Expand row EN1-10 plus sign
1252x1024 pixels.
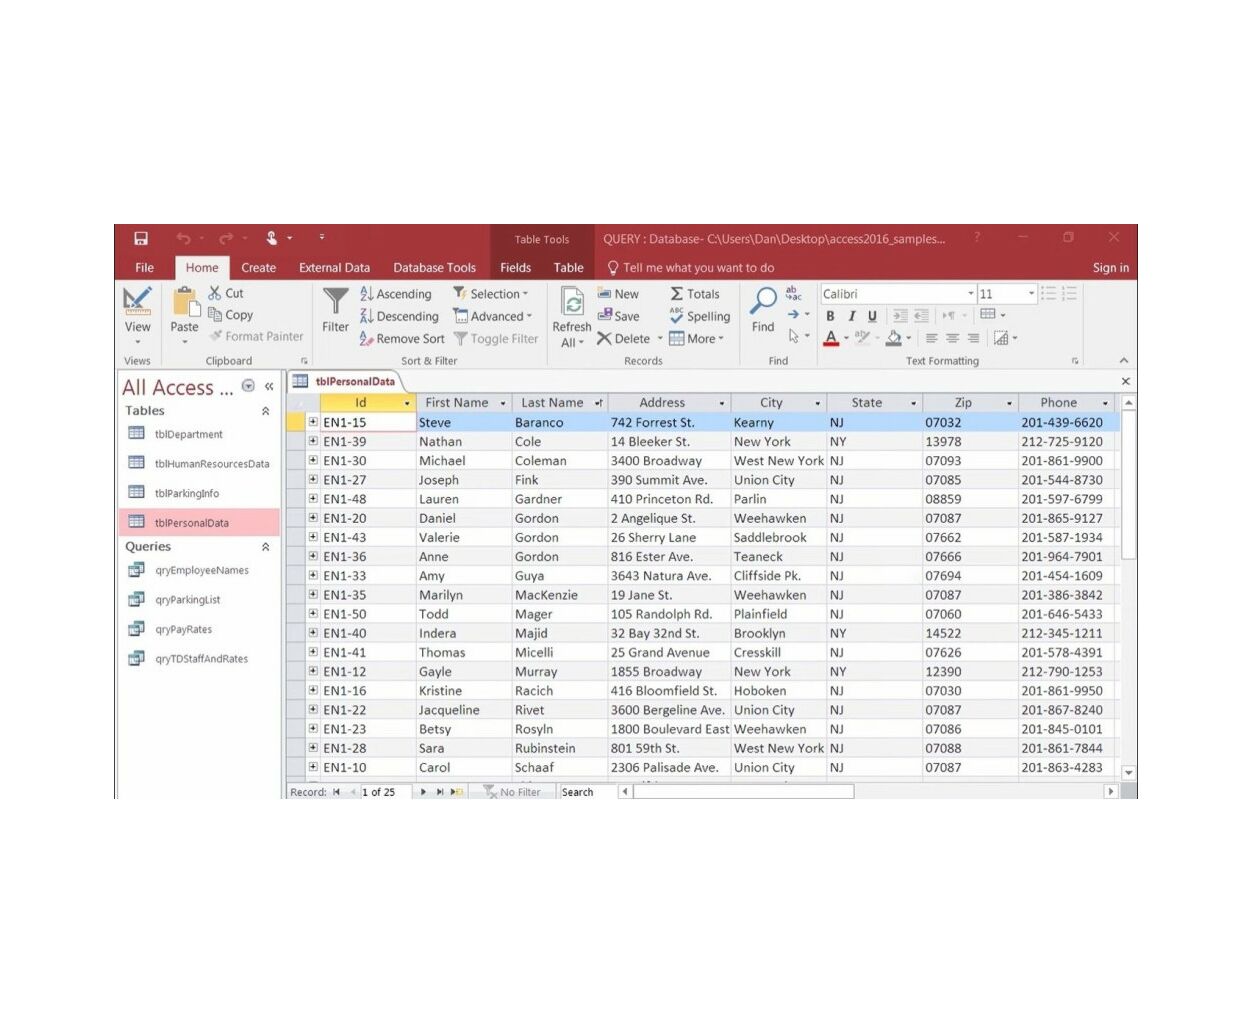[313, 767]
